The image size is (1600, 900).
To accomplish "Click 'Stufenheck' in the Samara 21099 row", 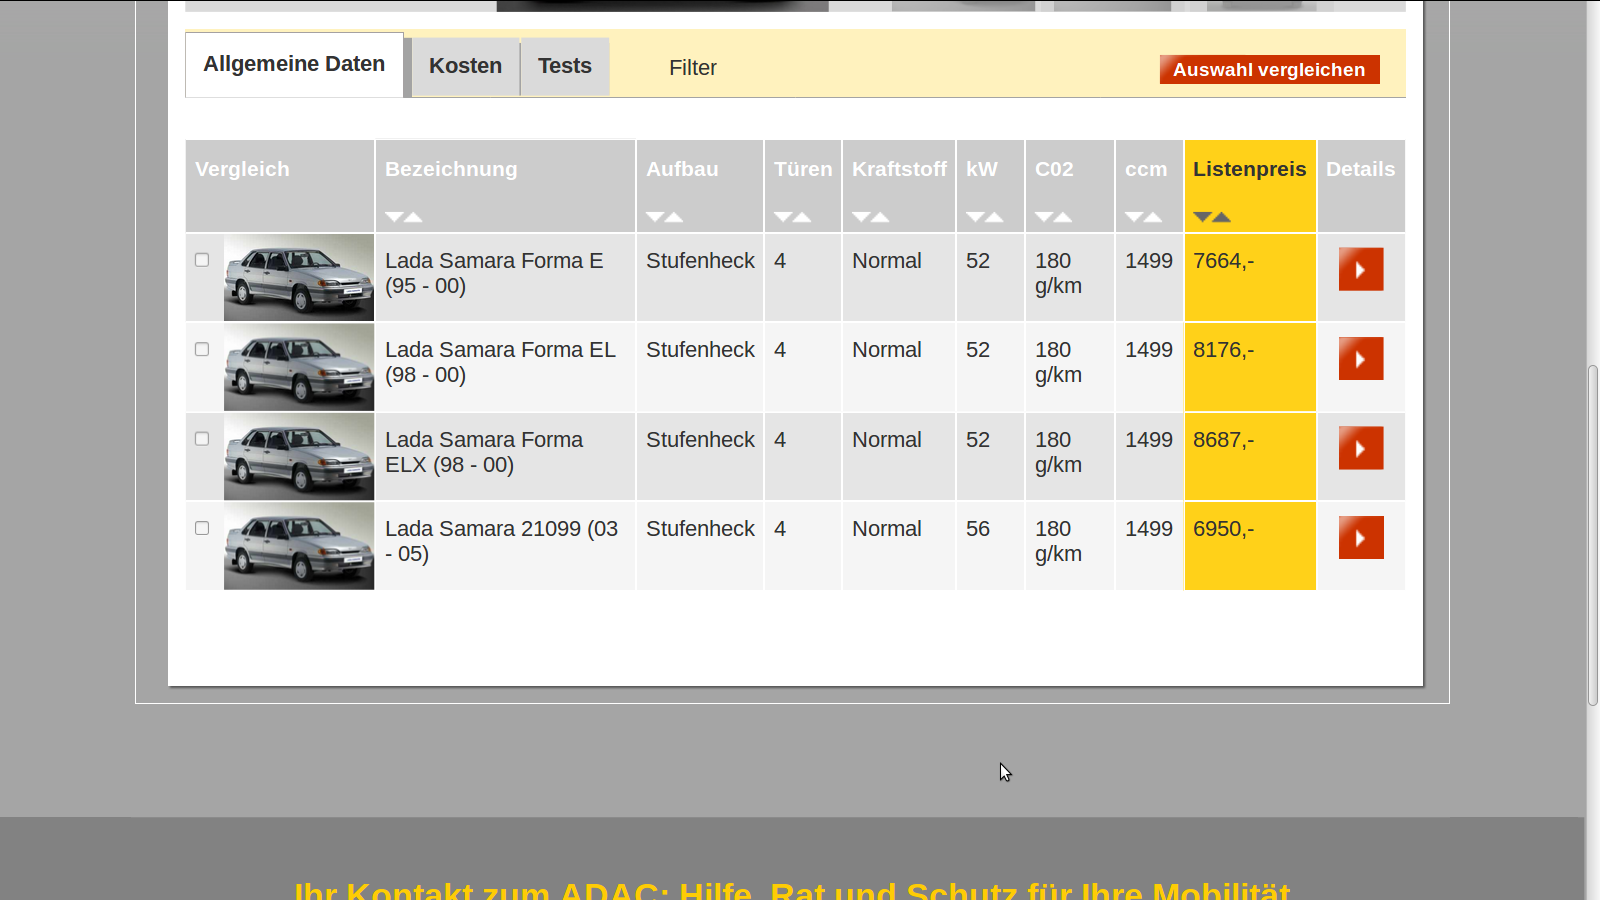I will coord(700,529).
